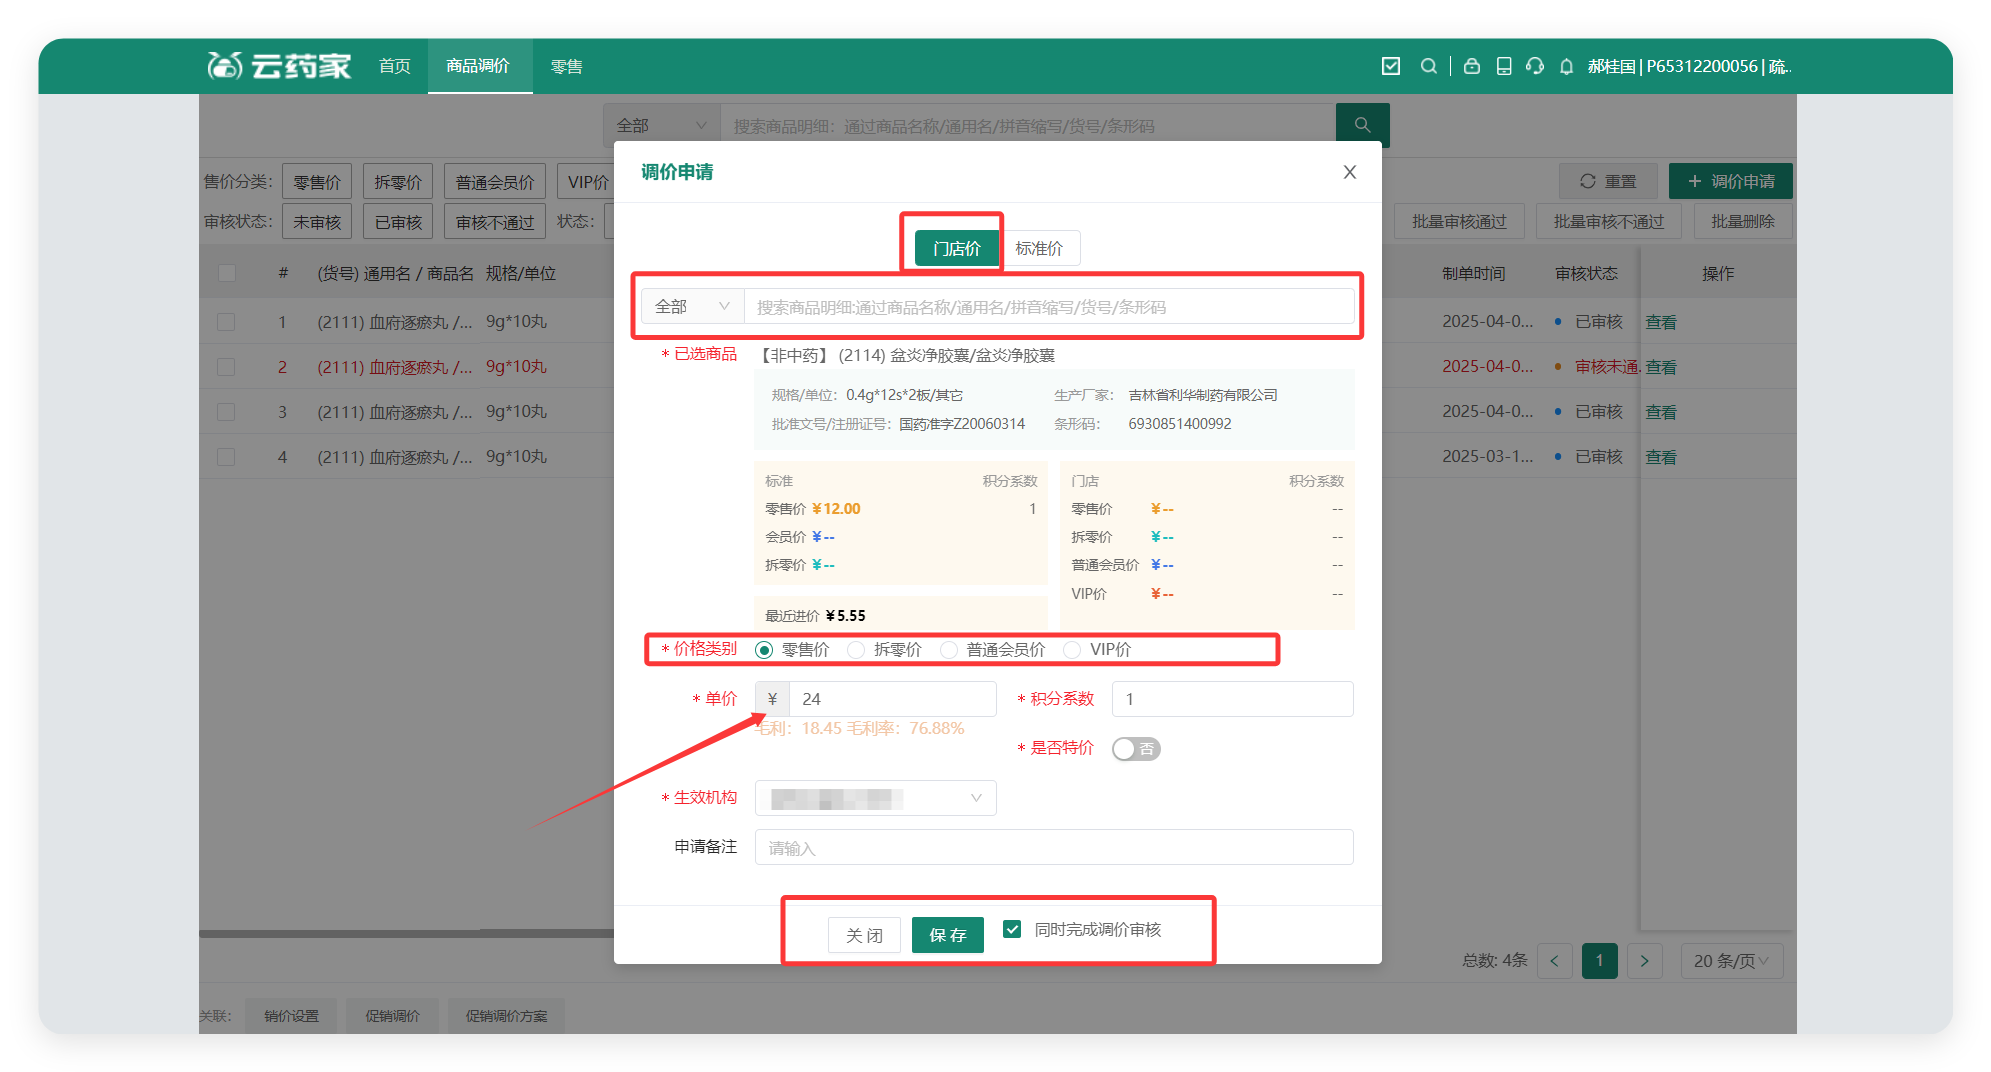This screenshot has width=1991, height=1072.
Task: Click 查看 link for row 4
Action: [1661, 457]
